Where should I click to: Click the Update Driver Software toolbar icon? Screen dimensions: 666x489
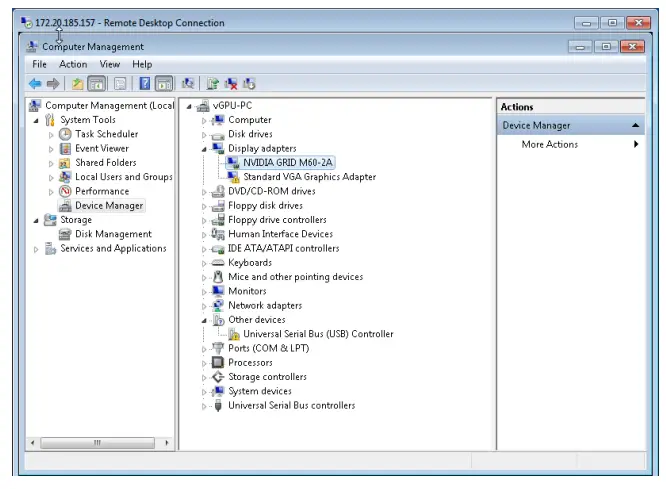point(212,84)
